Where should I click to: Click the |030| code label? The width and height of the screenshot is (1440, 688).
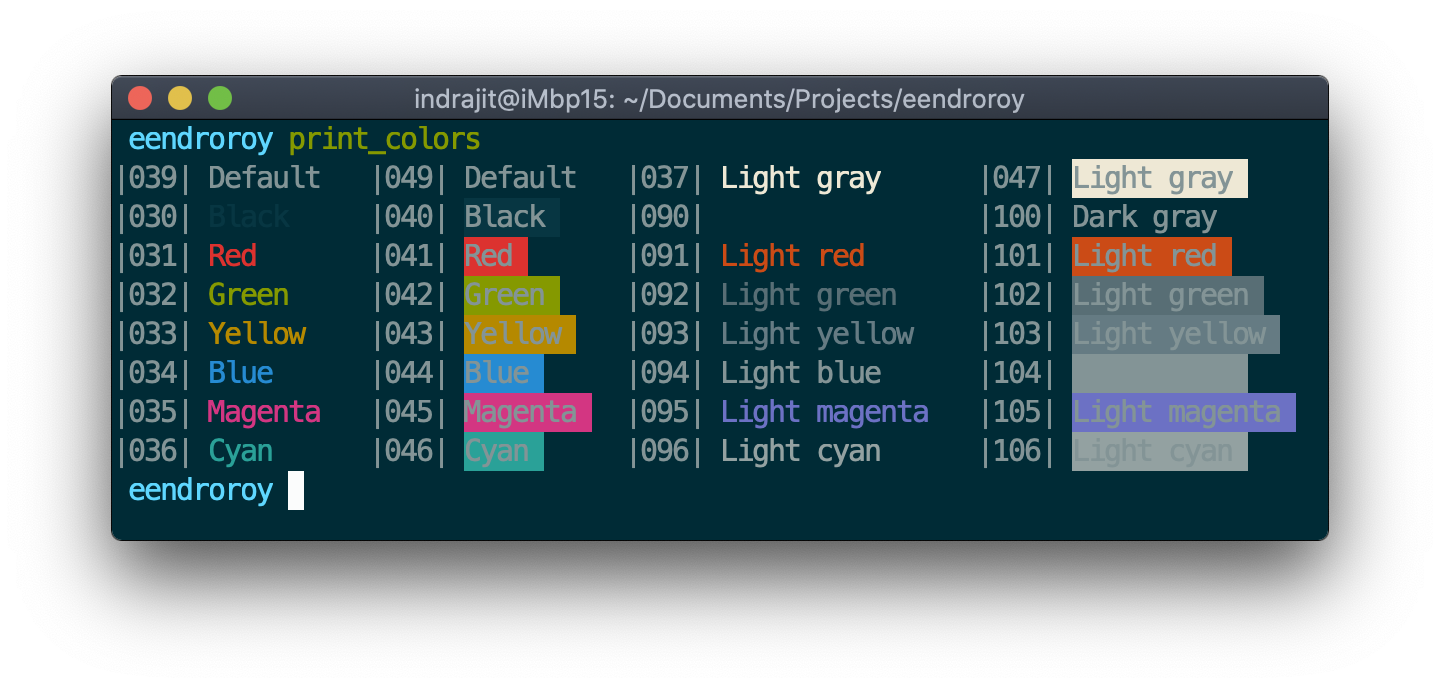(x=152, y=217)
